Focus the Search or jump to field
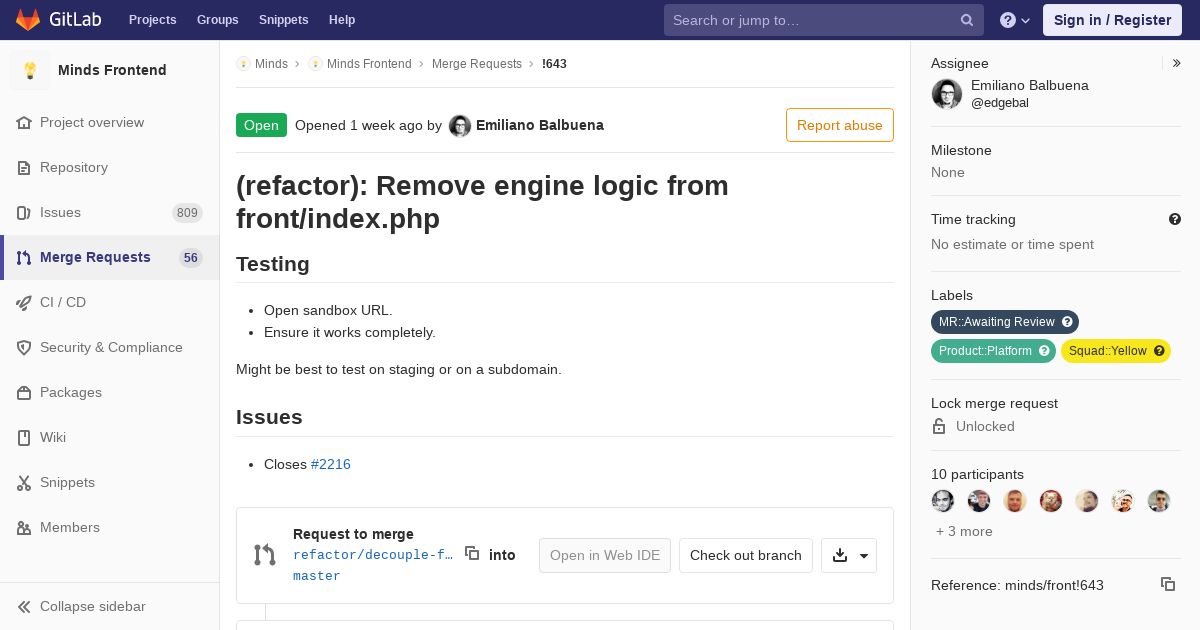 pos(812,20)
